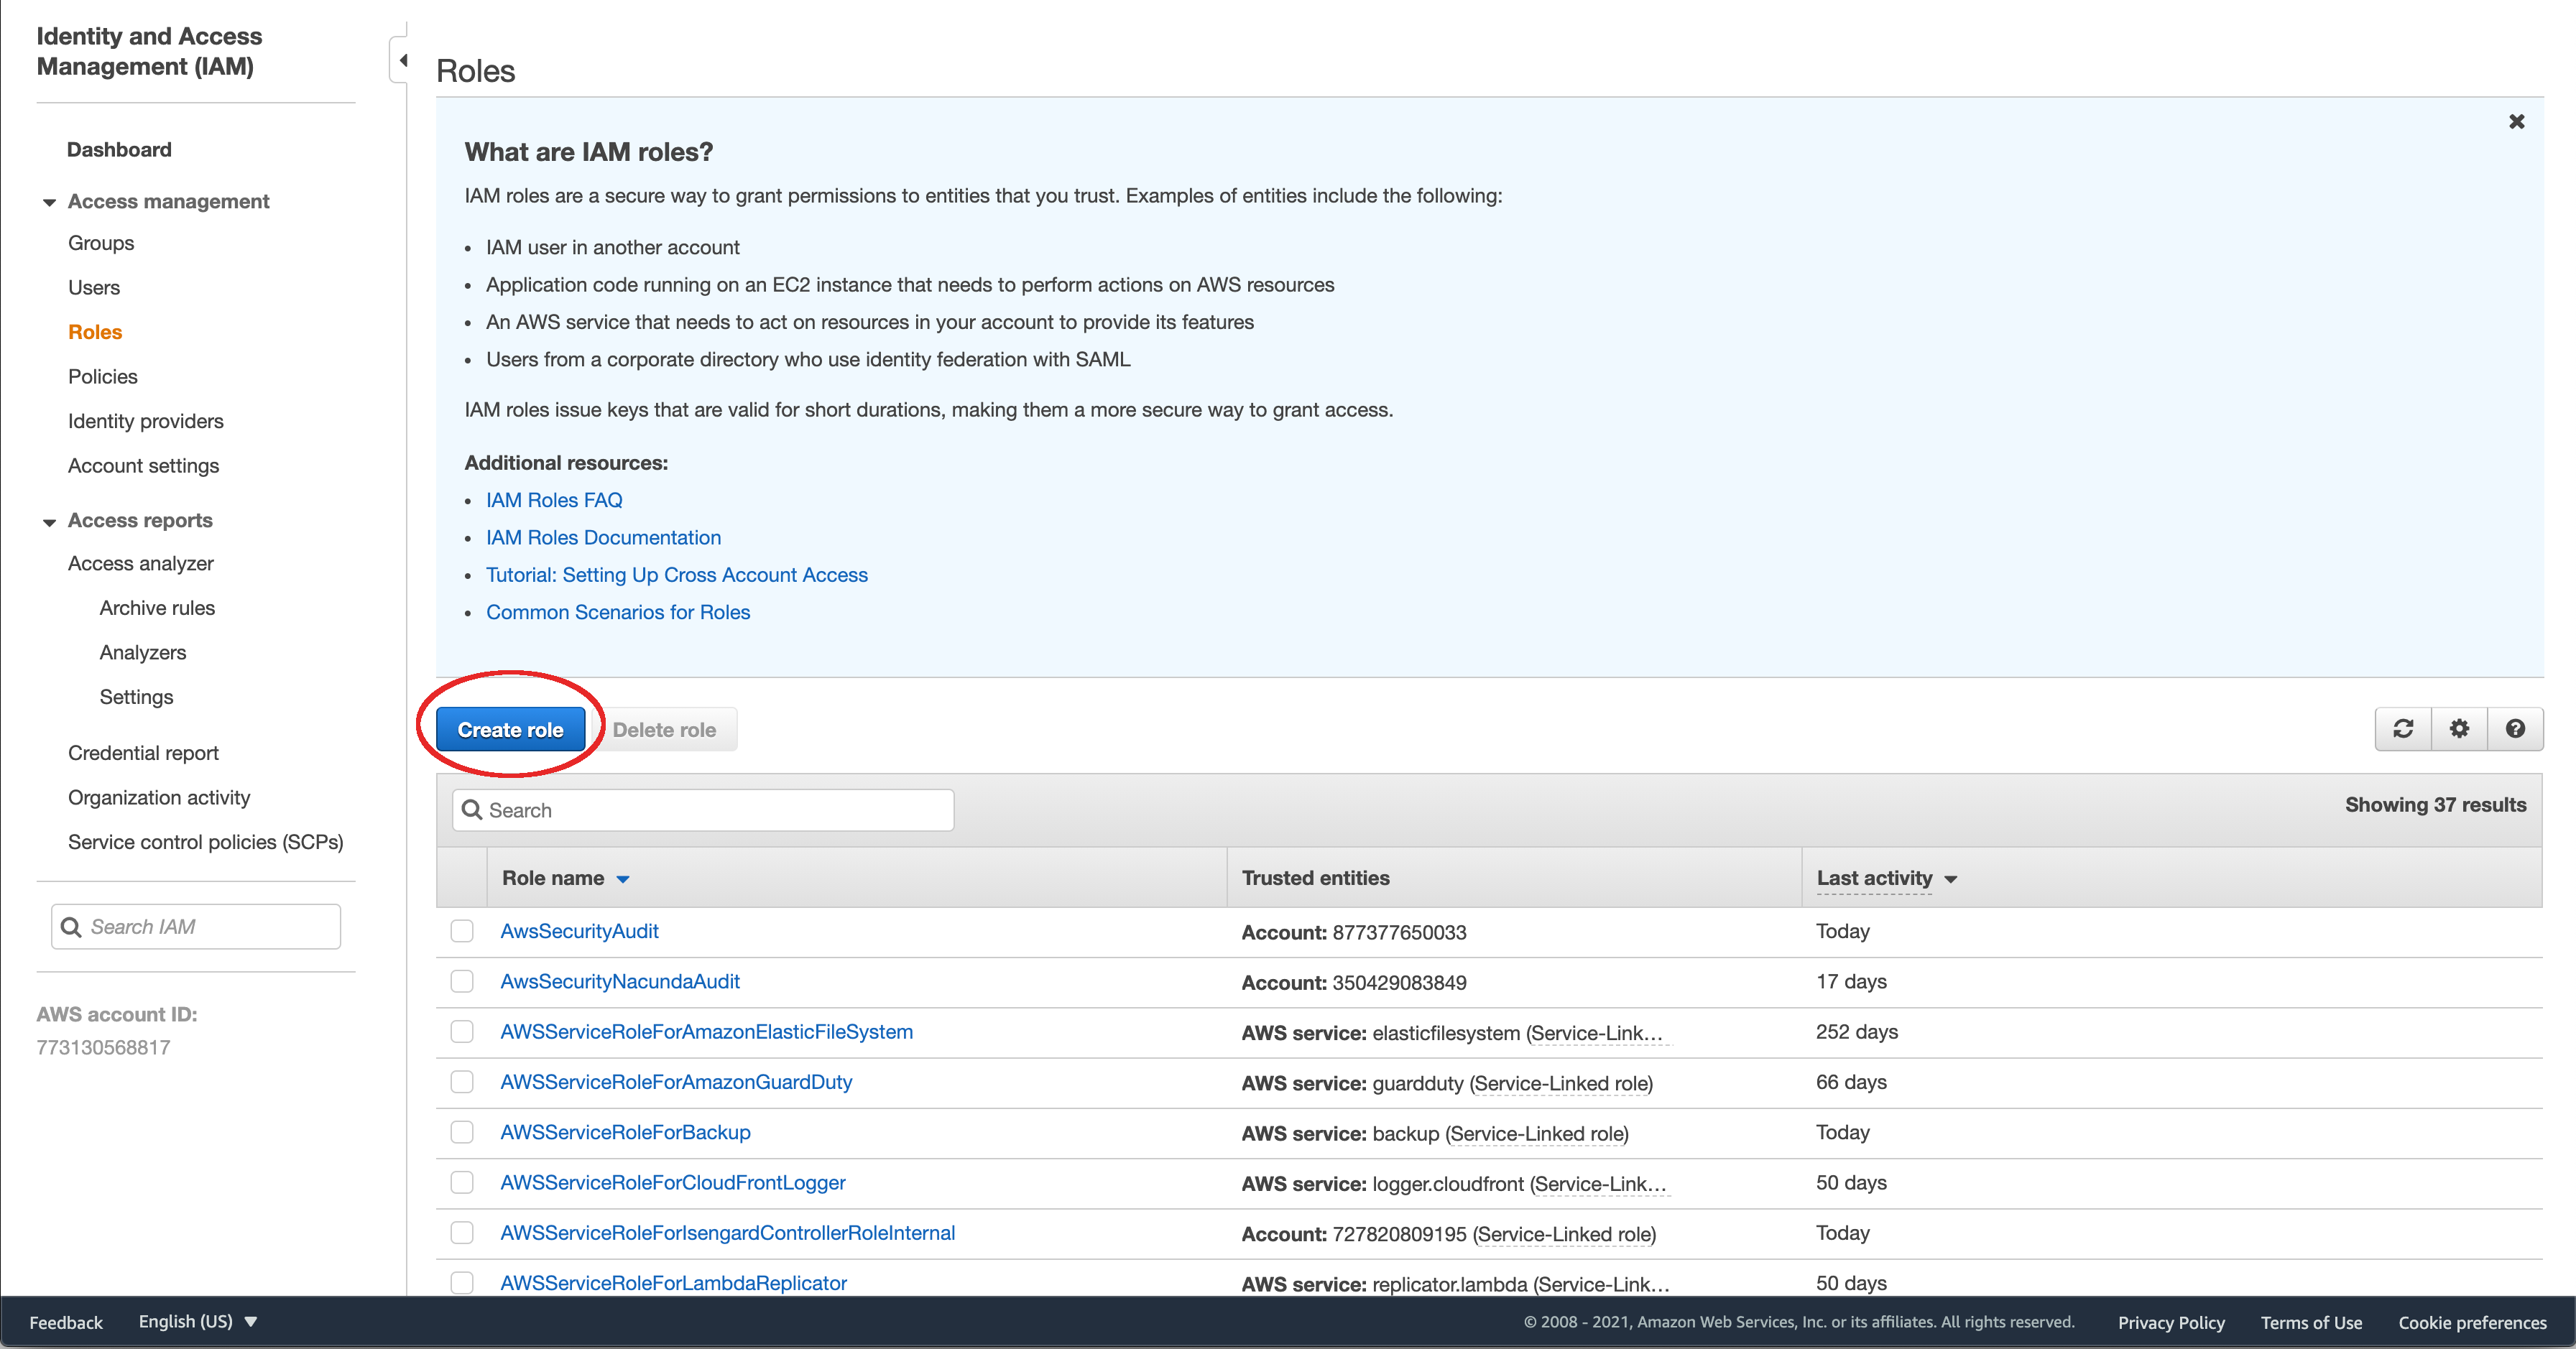Open Policies in the sidebar
2576x1349 pixels.
pos(103,377)
